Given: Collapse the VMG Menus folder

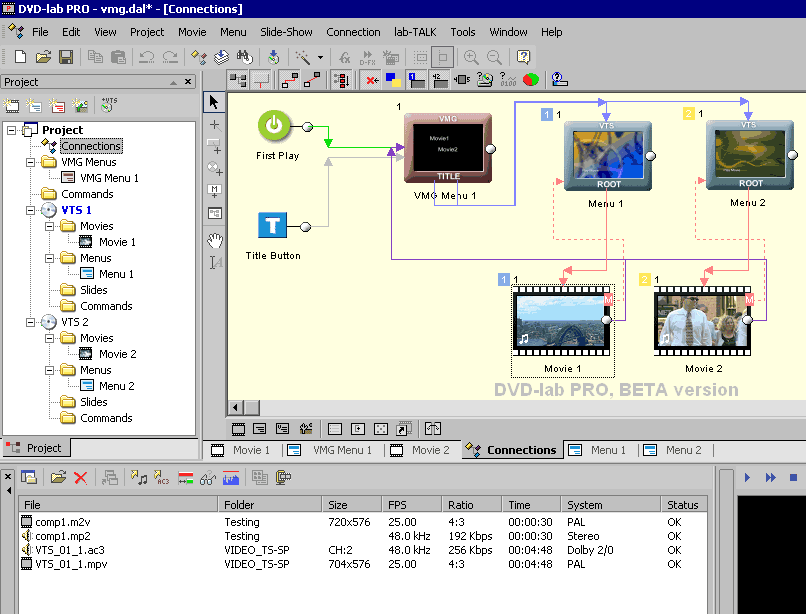Looking at the screenshot, I should tap(30, 162).
